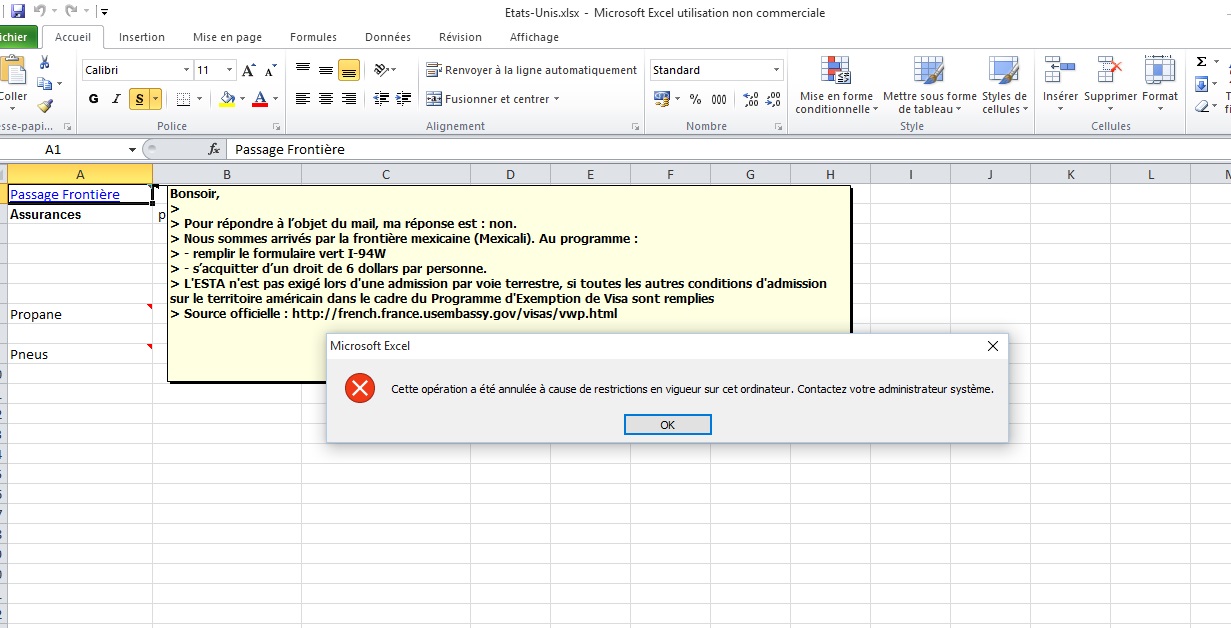
Task: Toggle center horizontal alignment
Action: 326,99
